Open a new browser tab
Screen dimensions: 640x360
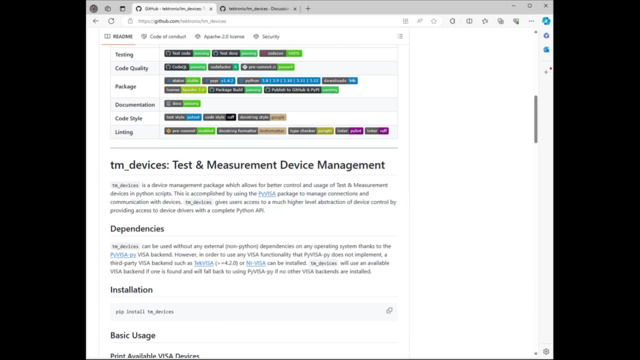(308, 8)
